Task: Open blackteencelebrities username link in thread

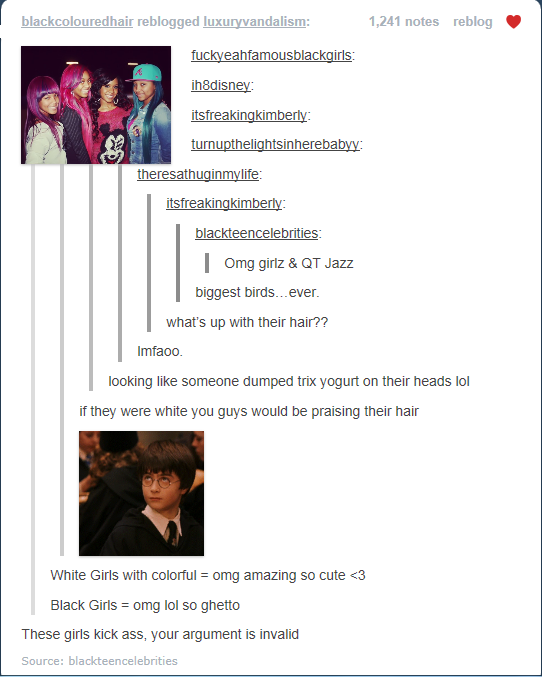Action: [x=257, y=233]
